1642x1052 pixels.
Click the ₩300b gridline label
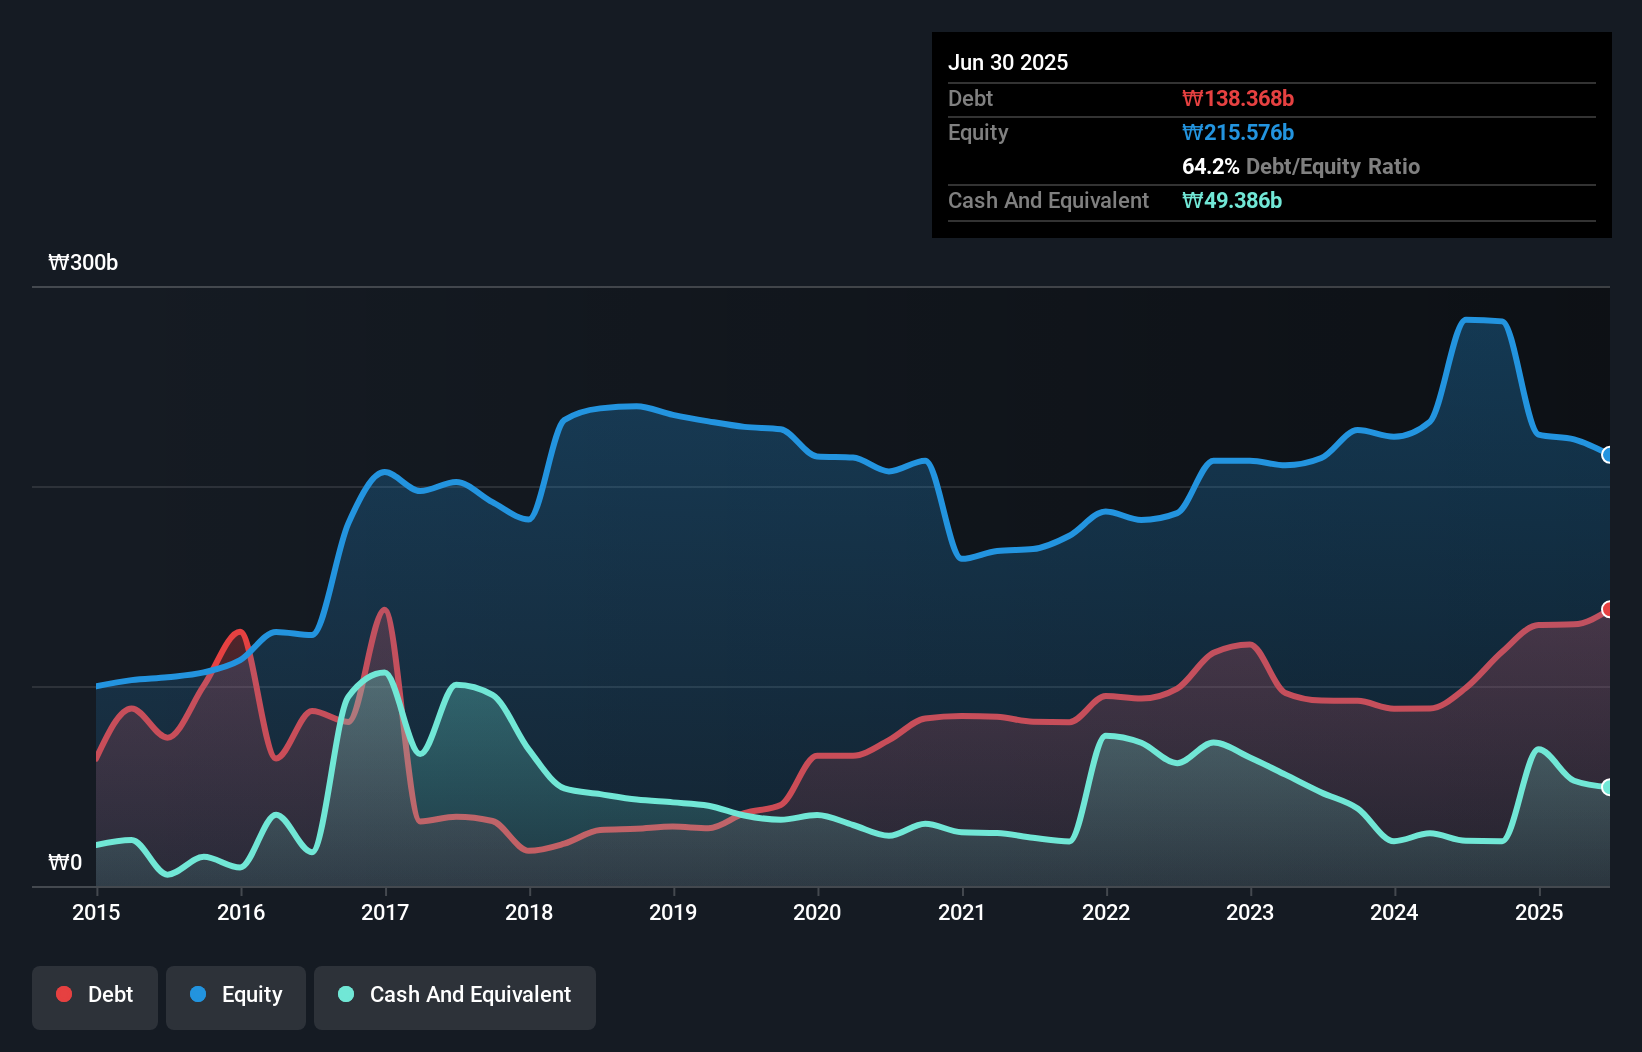[x=82, y=263]
